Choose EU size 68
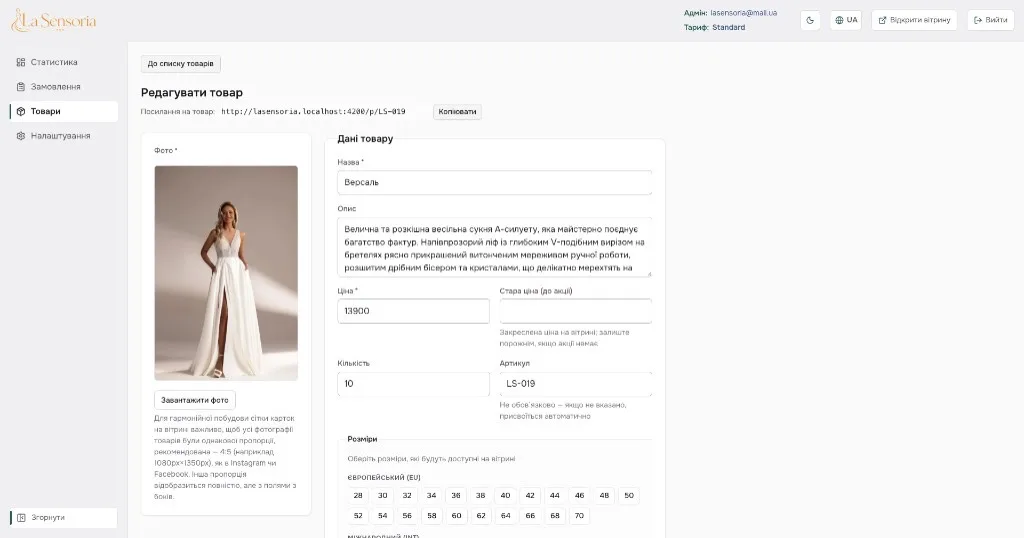 click(x=554, y=516)
